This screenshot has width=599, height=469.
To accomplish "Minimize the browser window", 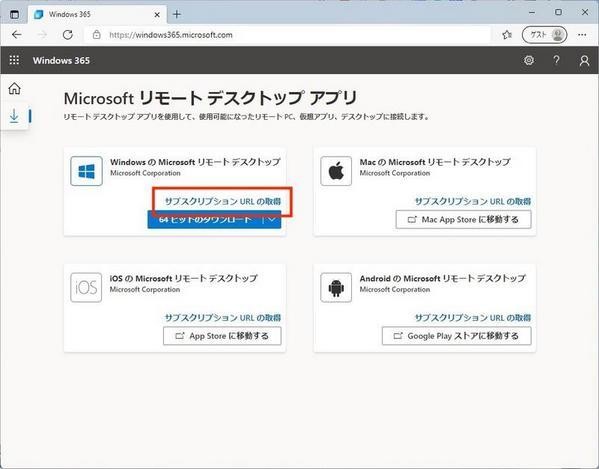I will click(532, 12).
